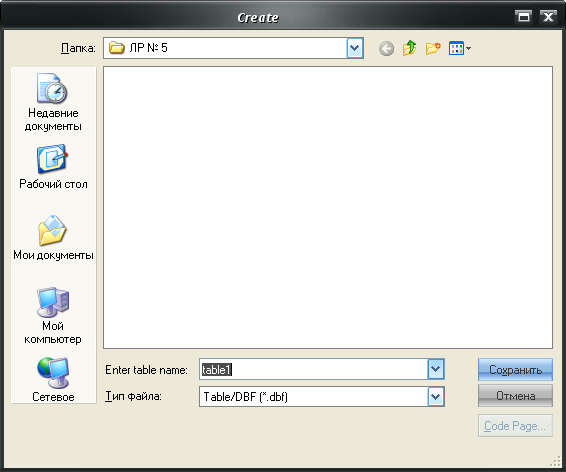Go to Рабочий стол location
Screen dimensions: 566x472
(x=53, y=167)
